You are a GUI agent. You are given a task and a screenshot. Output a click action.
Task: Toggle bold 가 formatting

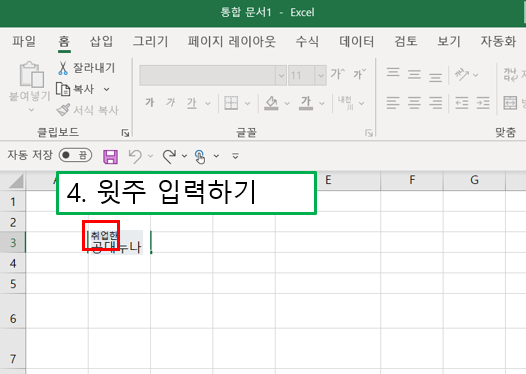point(150,102)
